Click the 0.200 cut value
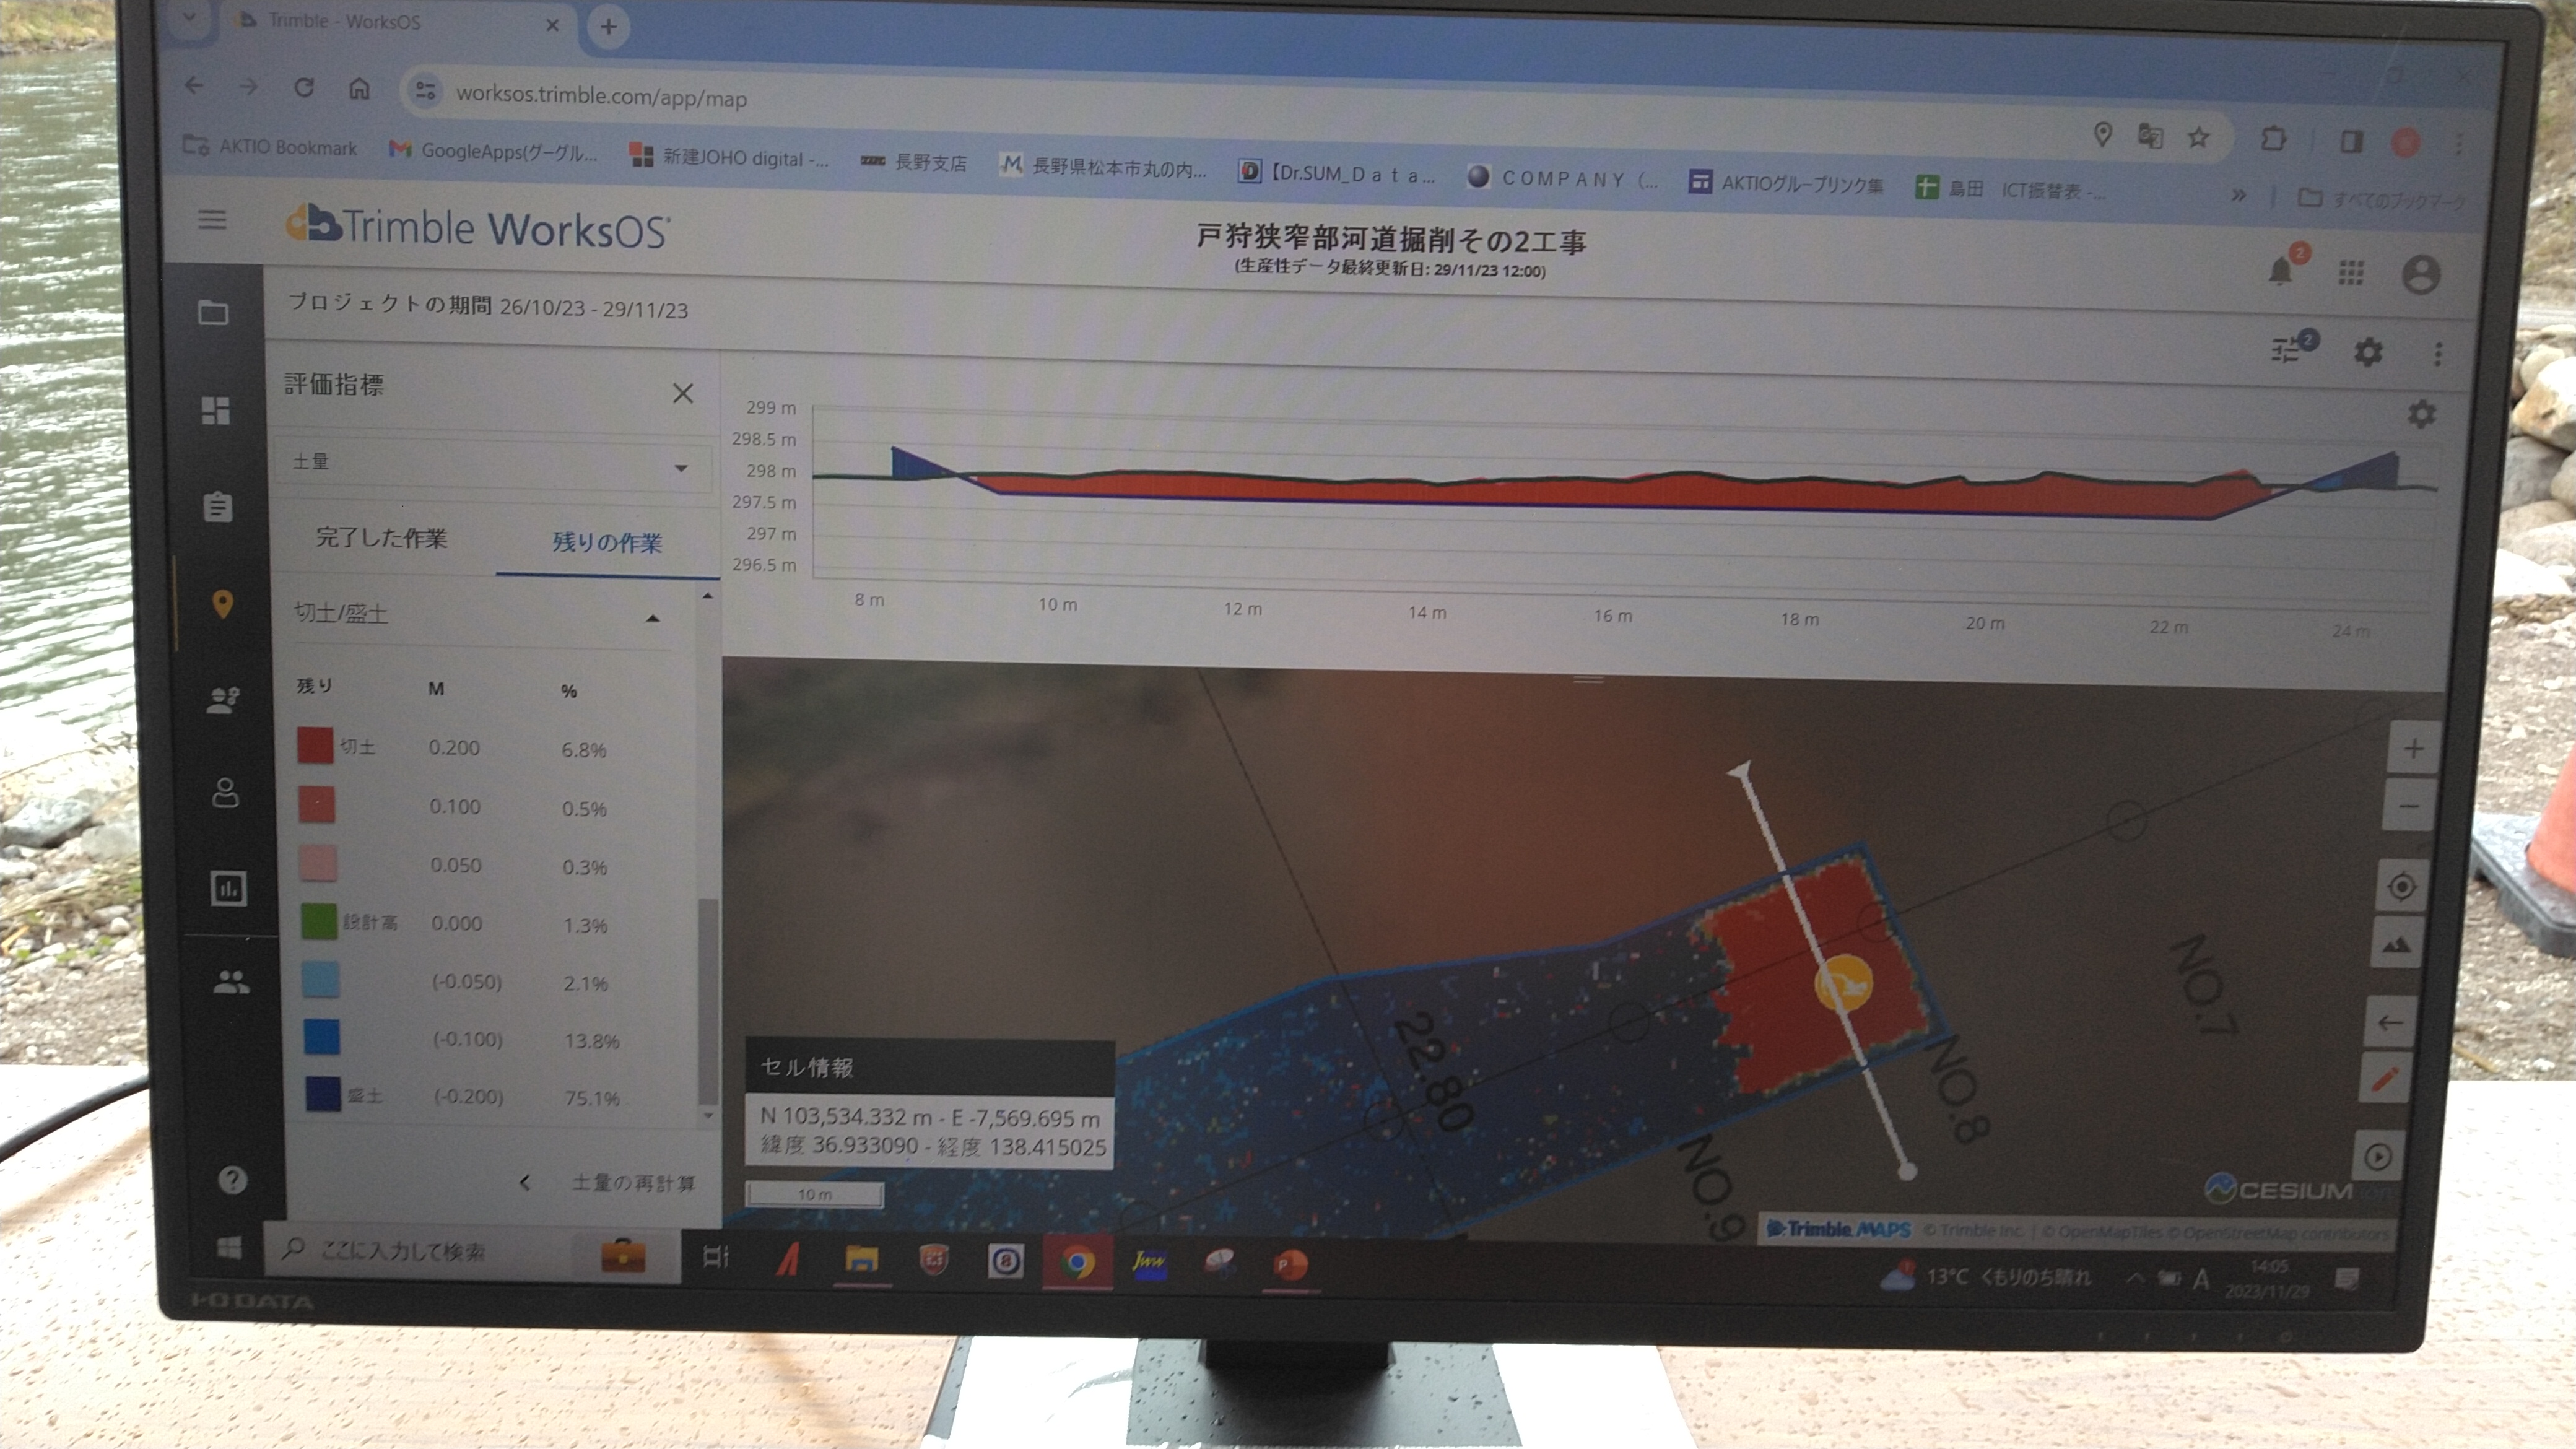This screenshot has width=2576, height=1449. pos(454,748)
